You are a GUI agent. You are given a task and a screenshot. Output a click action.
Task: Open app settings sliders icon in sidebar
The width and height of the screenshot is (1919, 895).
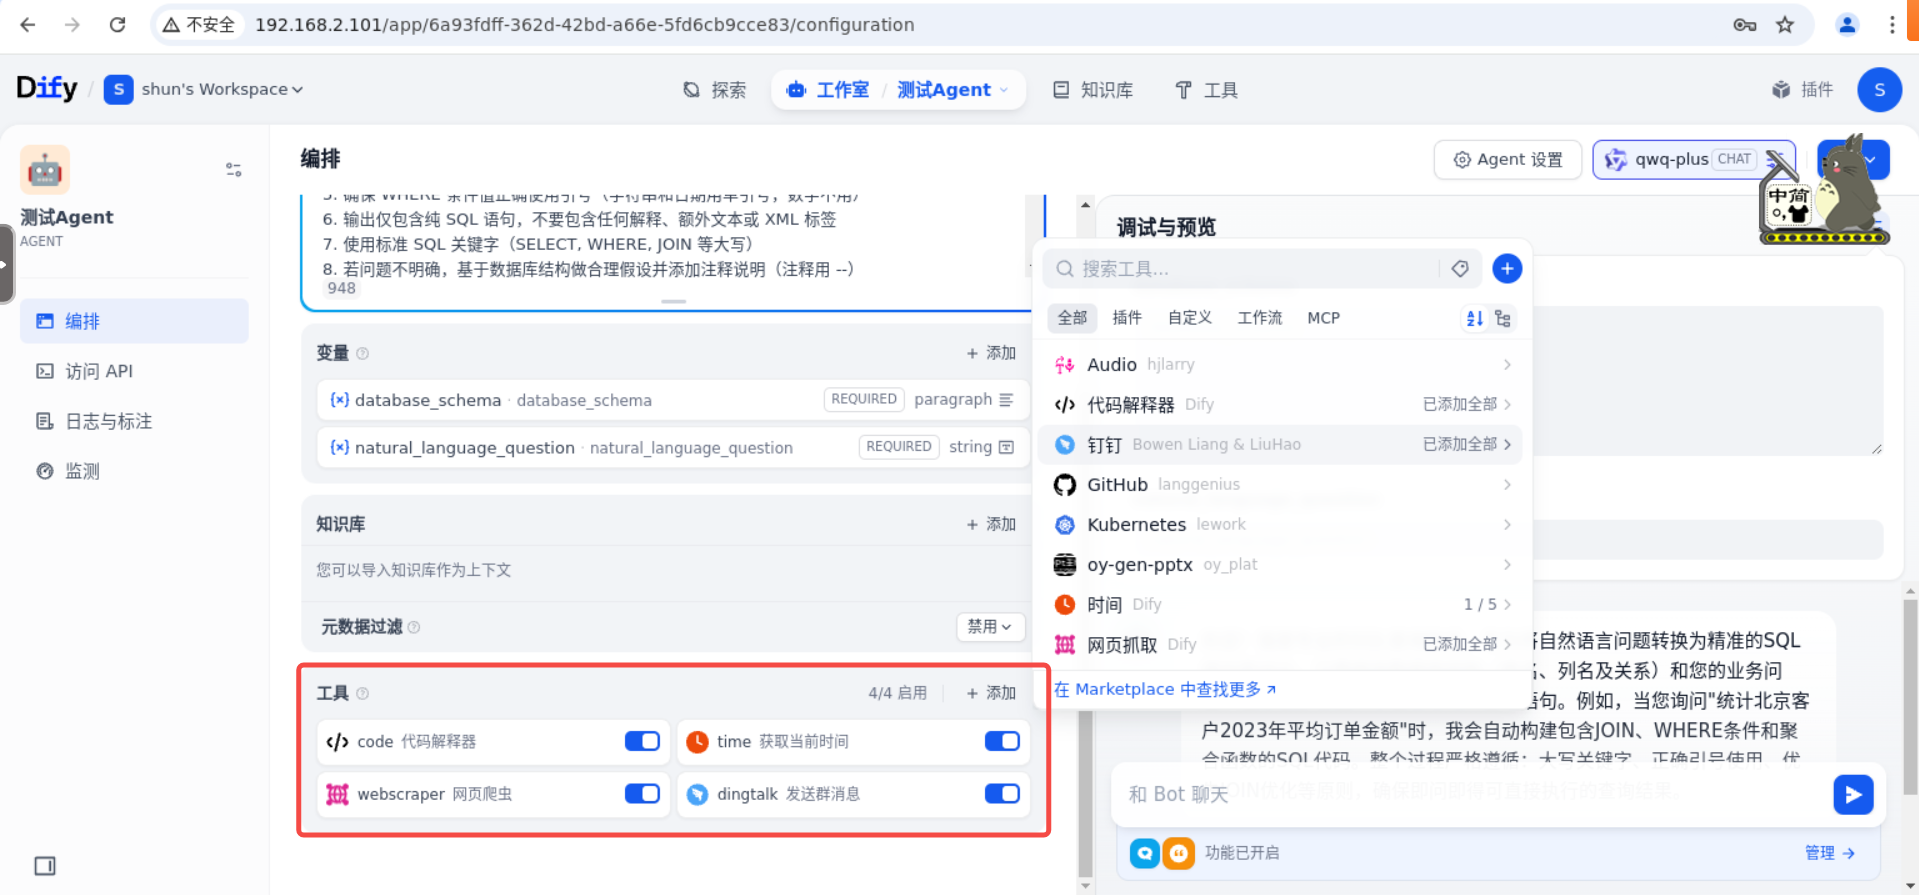[x=233, y=170]
